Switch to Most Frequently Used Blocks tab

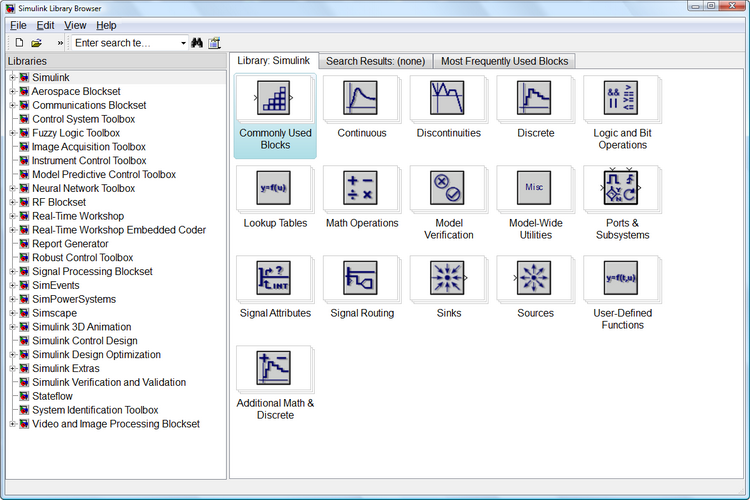click(x=505, y=61)
